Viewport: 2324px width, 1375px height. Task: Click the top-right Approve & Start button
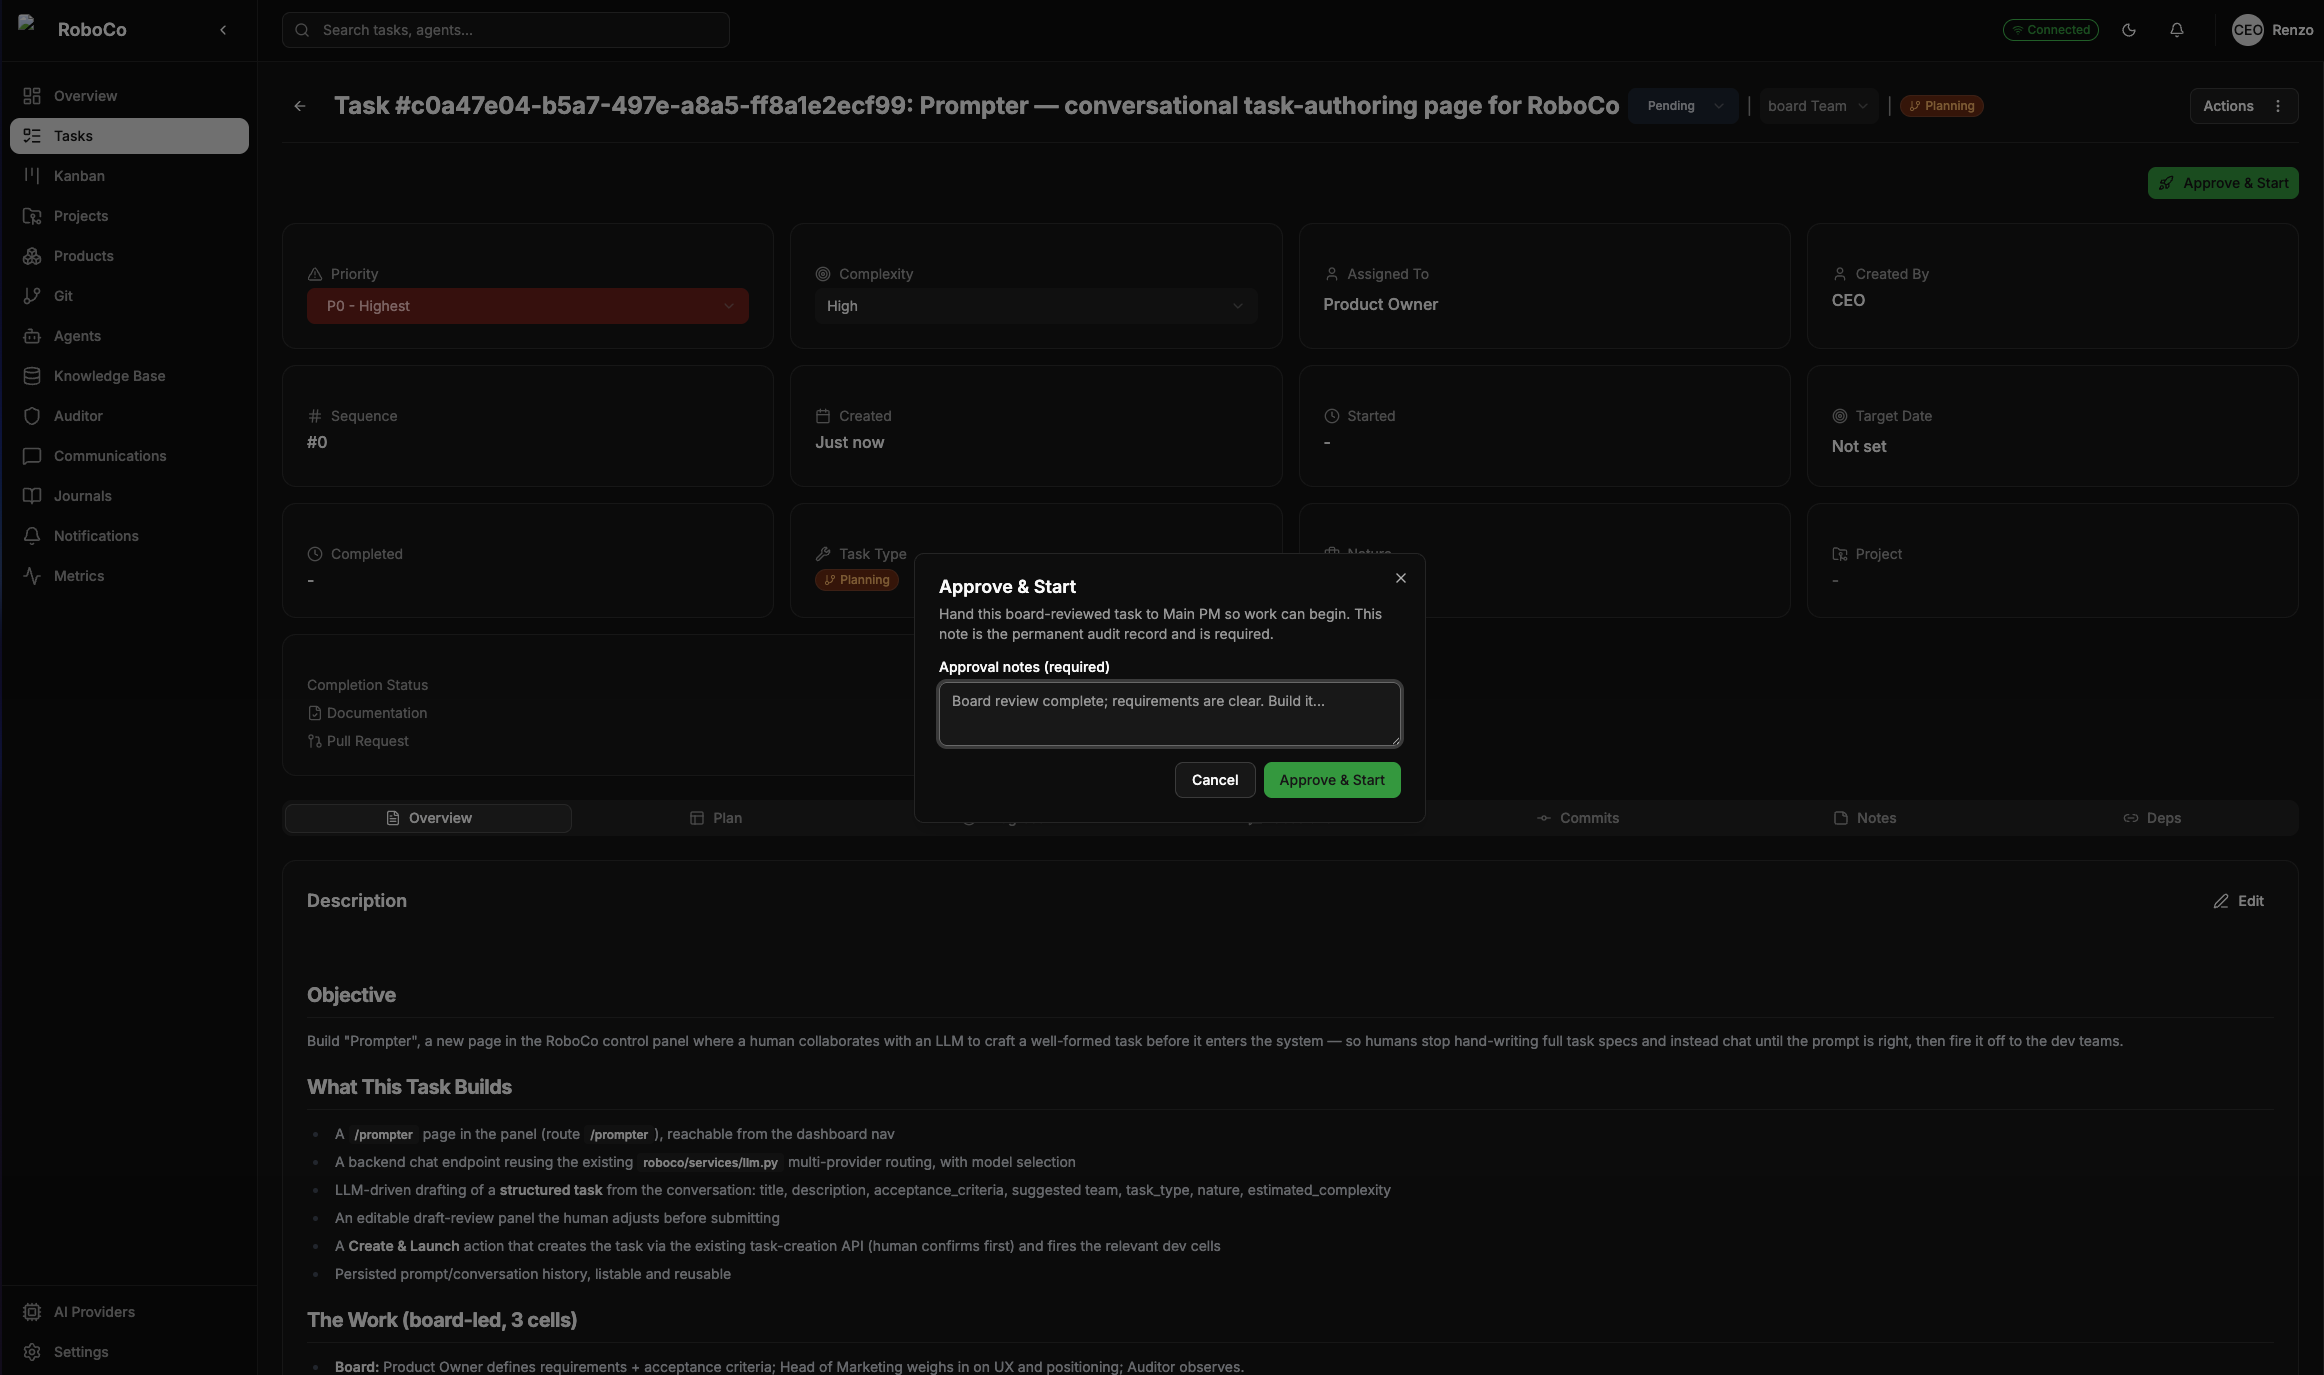[x=2223, y=183]
